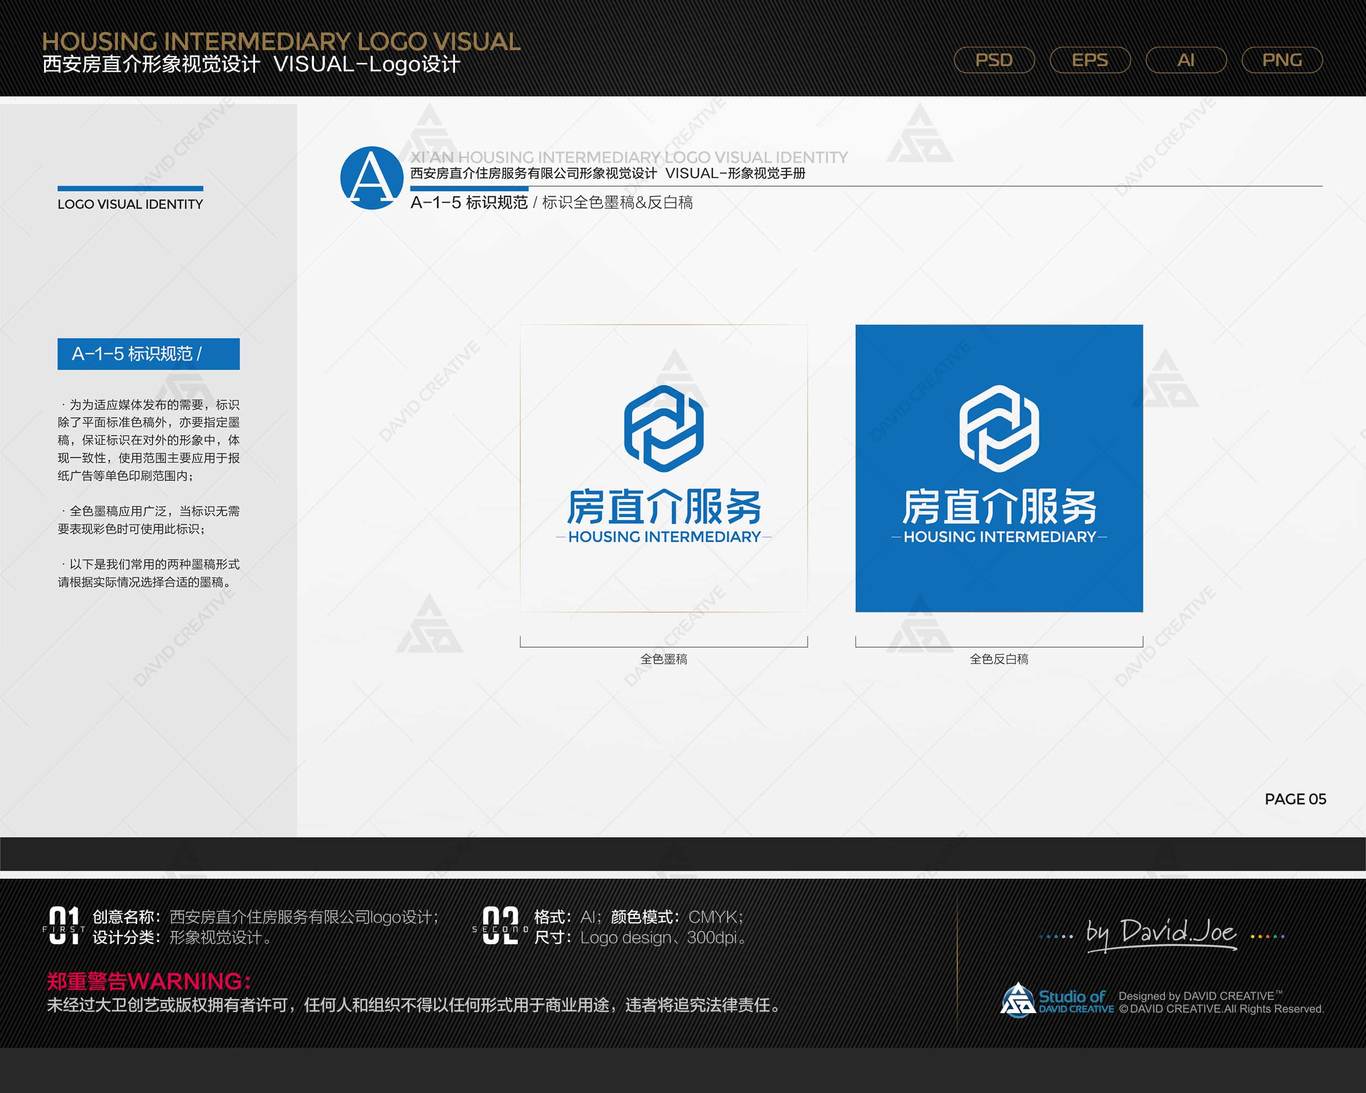
Task: Click white 'HOUSING INTERMEDIARY' text on blue card
Action: tap(999, 537)
